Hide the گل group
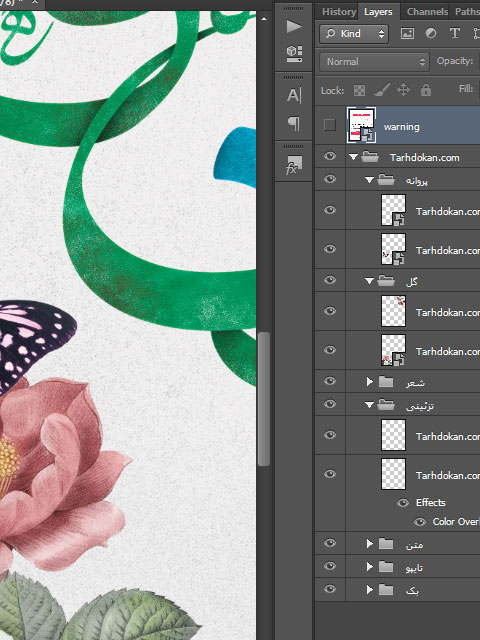The width and height of the screenshot is (480, 640). [330, 280]
